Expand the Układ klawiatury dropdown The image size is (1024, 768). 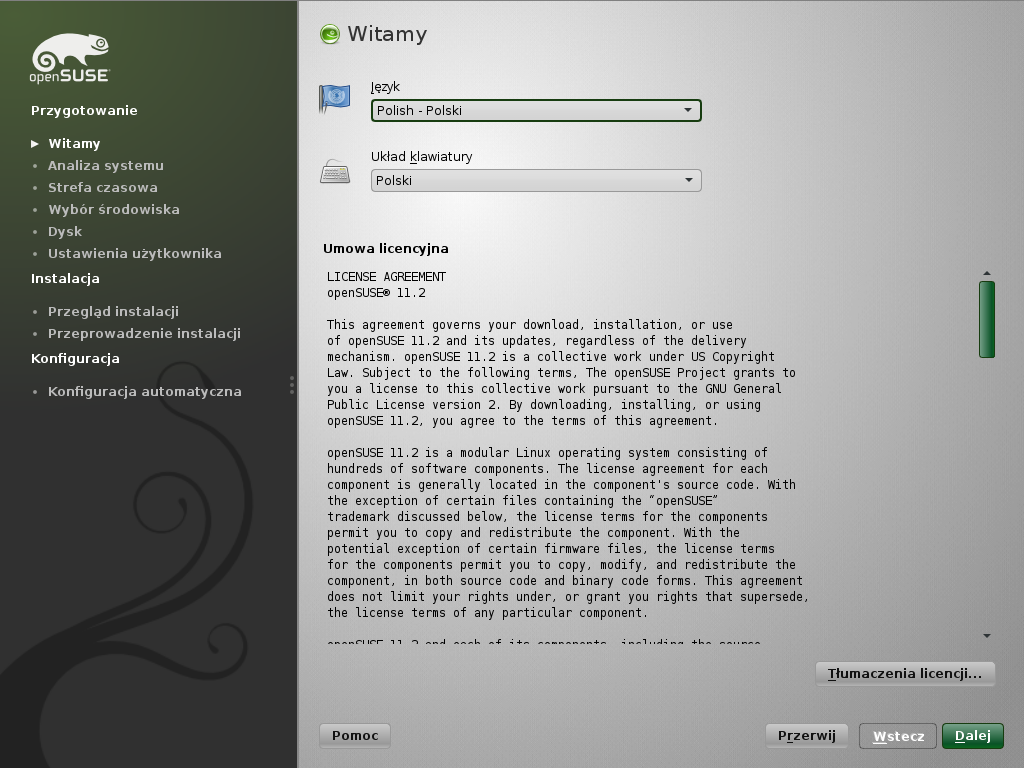coord(536,180)
